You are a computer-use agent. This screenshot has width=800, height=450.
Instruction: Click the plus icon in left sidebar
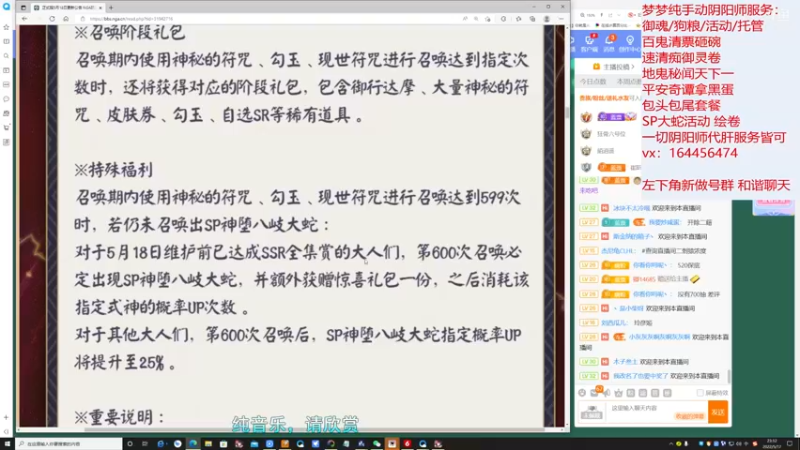coord(6,417)
